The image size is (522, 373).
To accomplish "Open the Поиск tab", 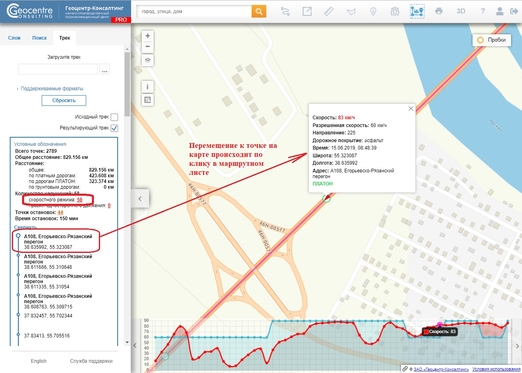I will point(39,38).
